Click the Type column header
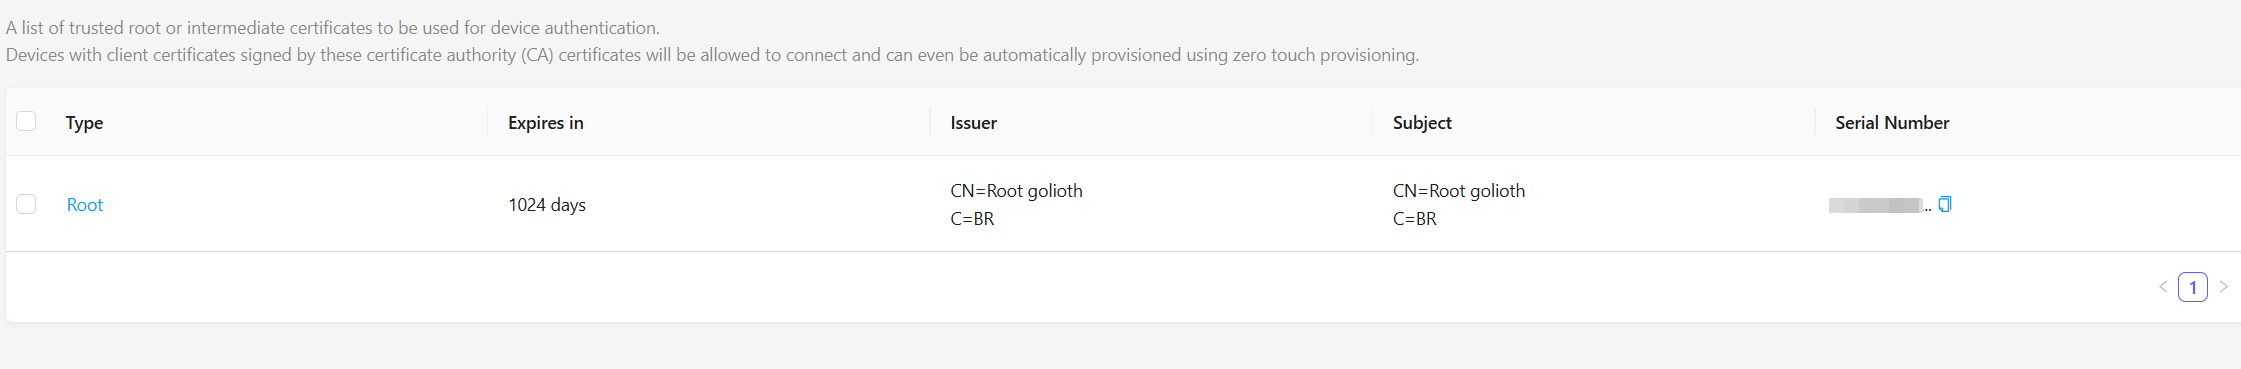2241x369 pixels. (x=84, y=123)
